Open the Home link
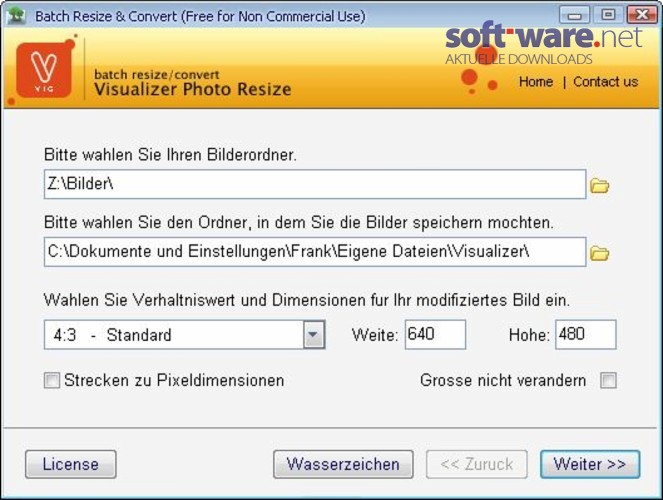Screen dimensions: 663x500 pyautogui.click(x=536, y=82)
